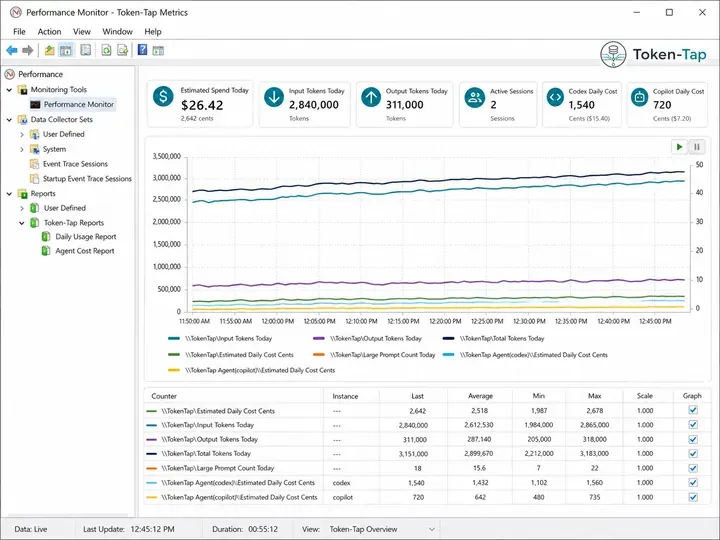Uncheck Graph for Estimated Daily Cost Cents
Screen dimensions: 720x540
693,410
